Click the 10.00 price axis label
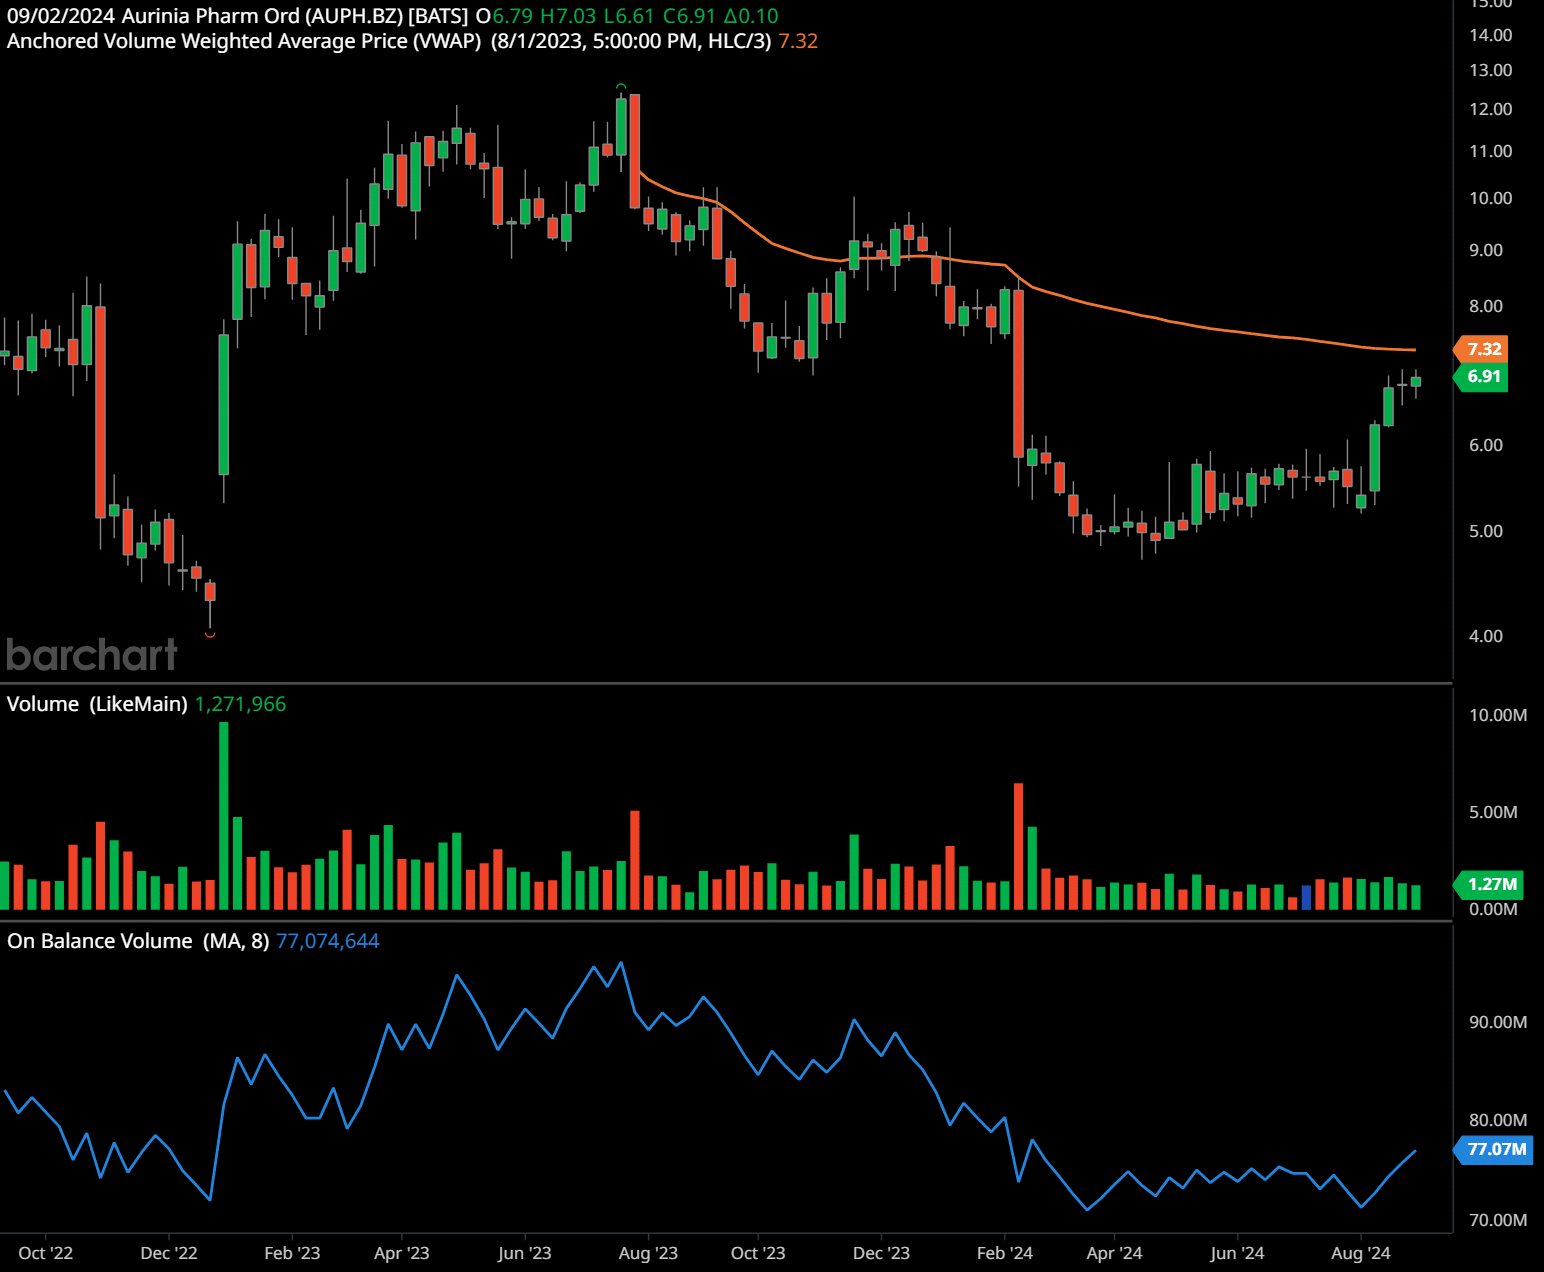Viewport: 1544px width, 1272px height. click(x=1490, y=198)
